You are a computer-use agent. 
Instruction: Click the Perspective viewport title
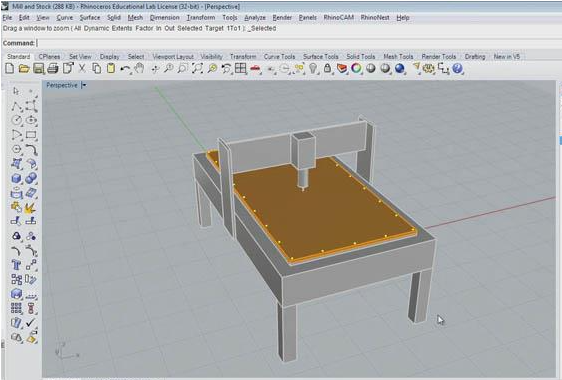tap(62, 85)
